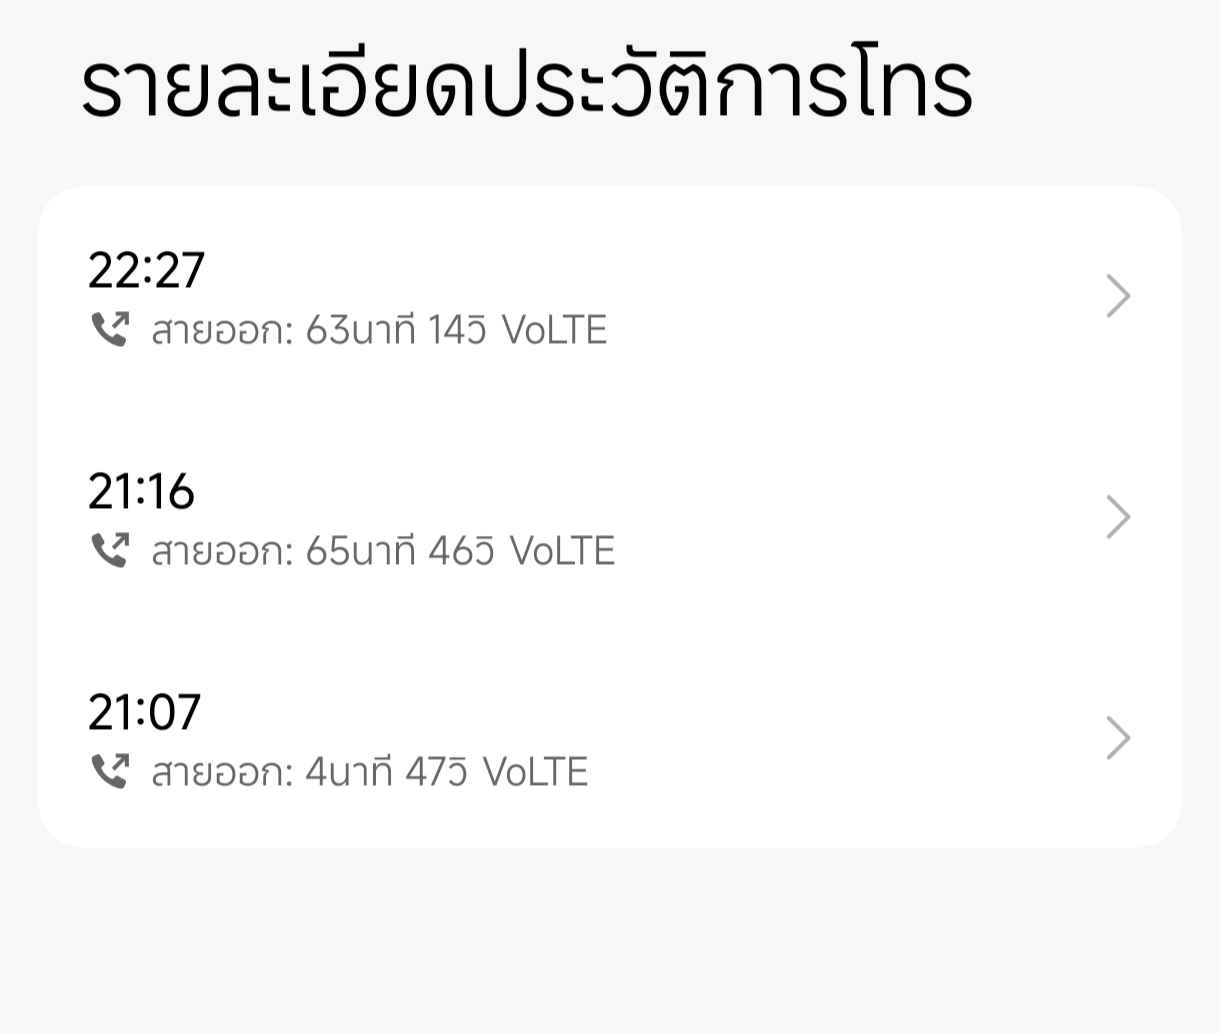
Task: Select the 21:07 time label
Action: (x=145, y=712)
